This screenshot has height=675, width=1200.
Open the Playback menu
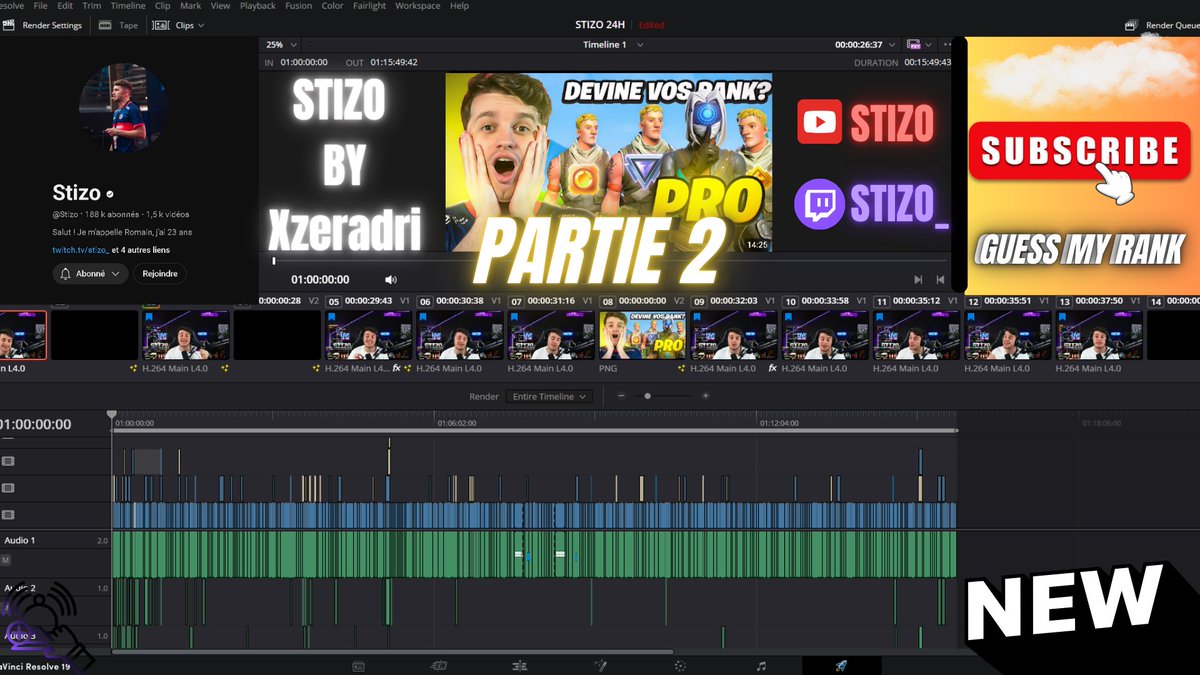click(x=257, y=6)
